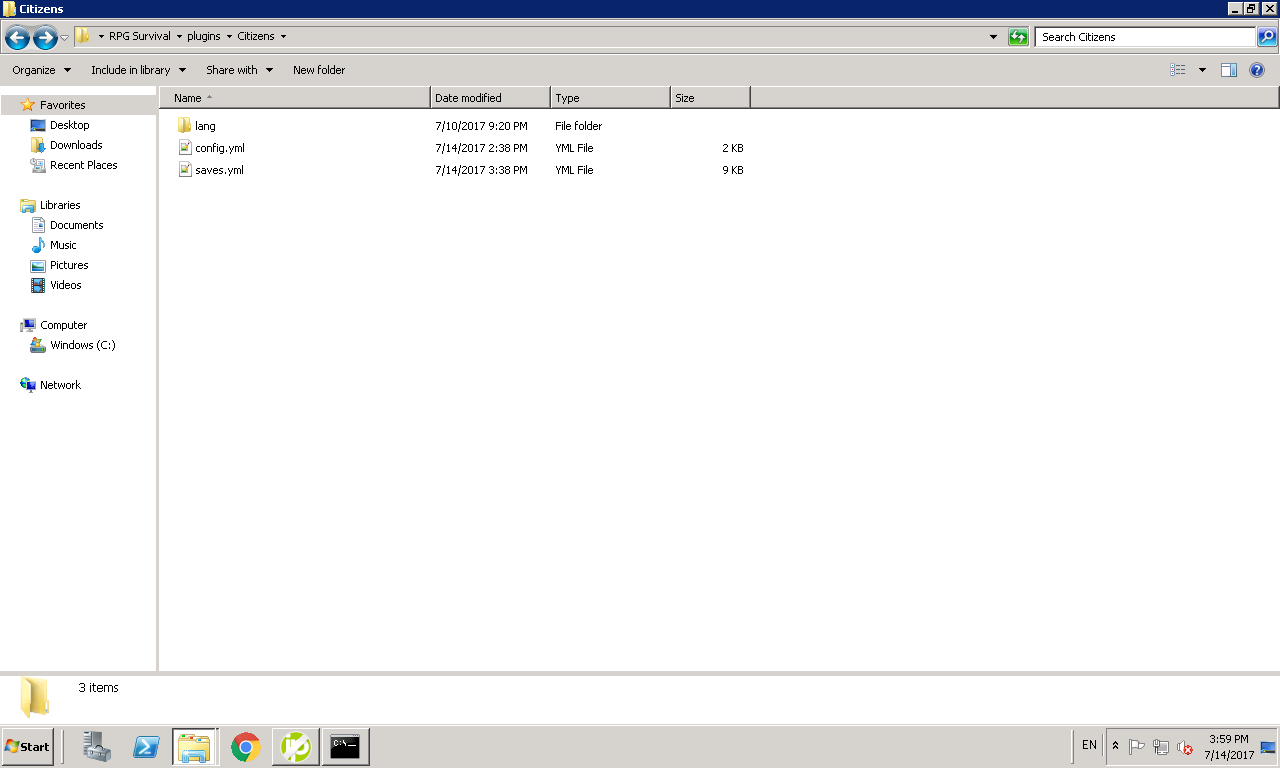This screenshot has height=768, width=1280.
Task: Switch to the command prompt window
Action: point(345,747)
